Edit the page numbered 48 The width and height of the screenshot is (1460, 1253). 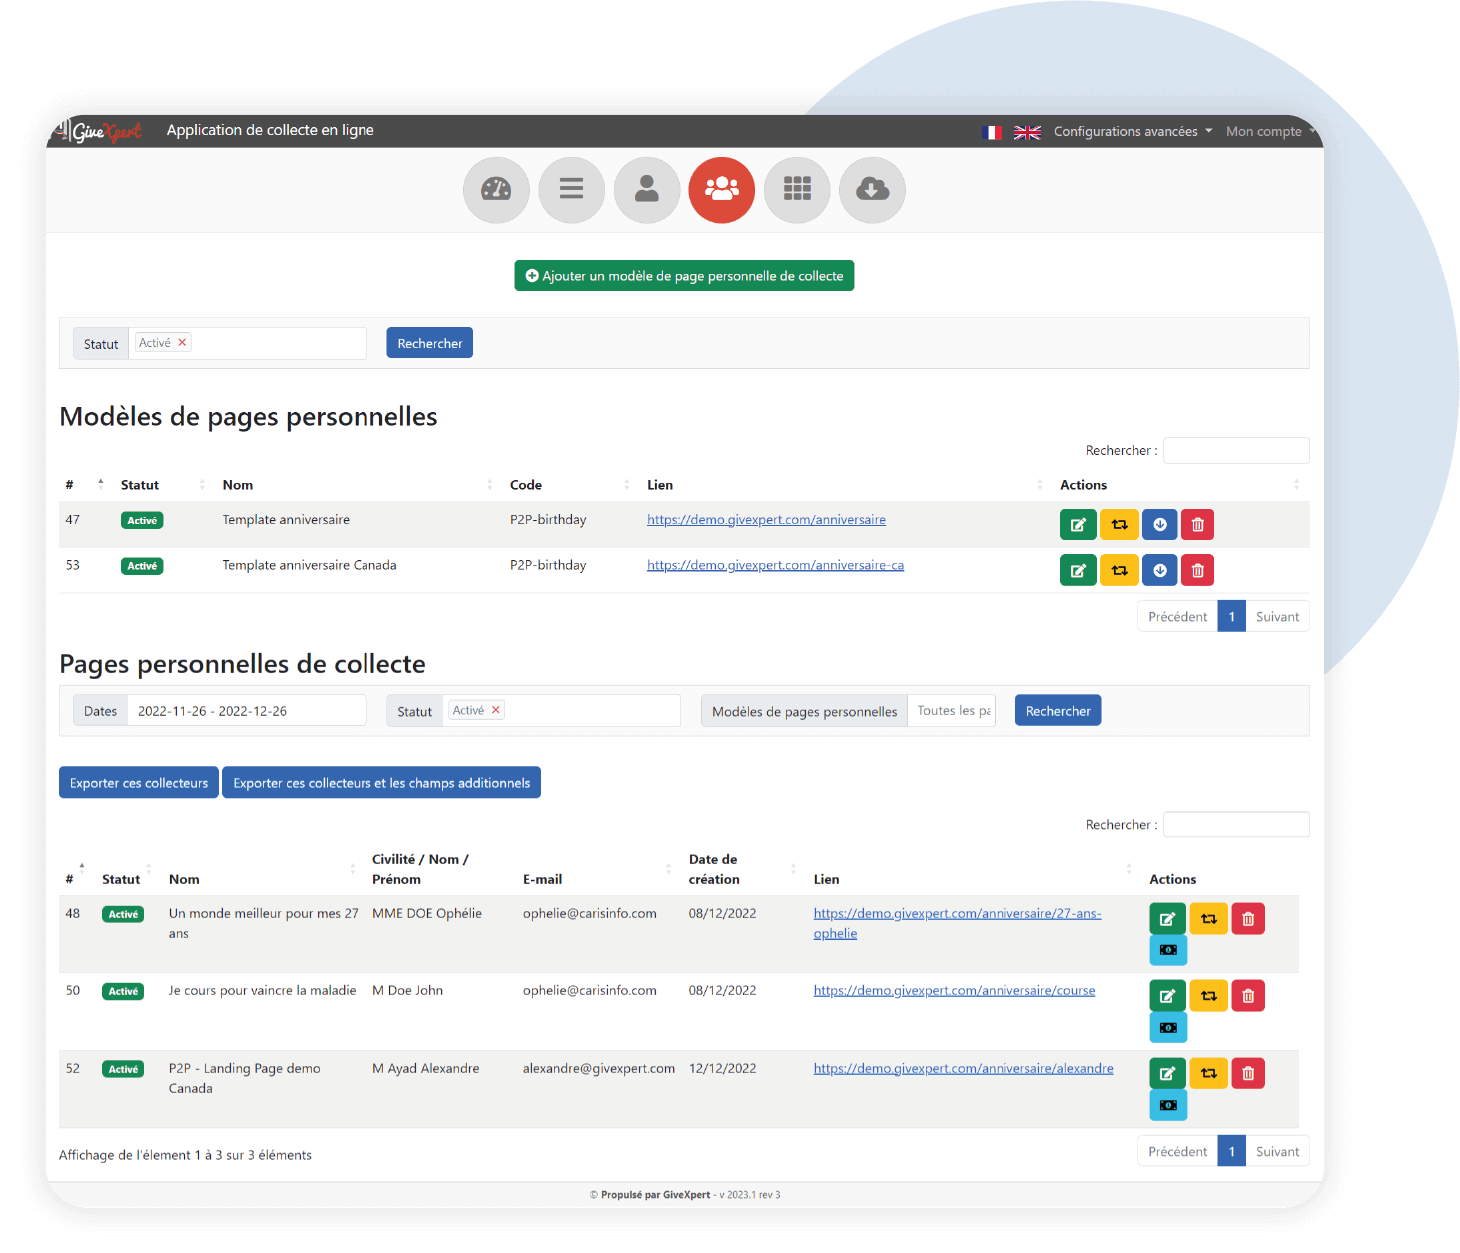click(1167, 918)
